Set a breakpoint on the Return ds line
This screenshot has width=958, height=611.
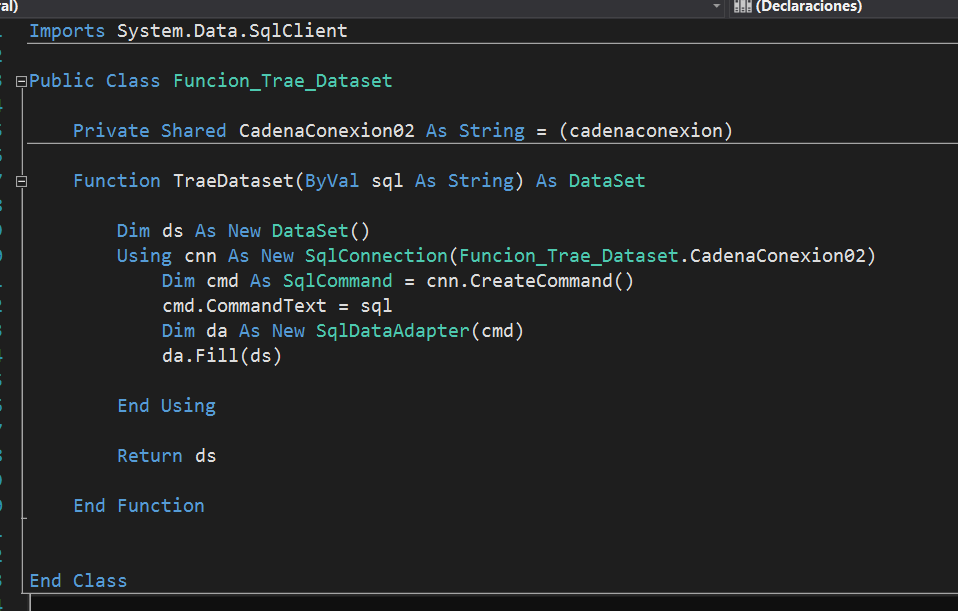coord(7,455)
